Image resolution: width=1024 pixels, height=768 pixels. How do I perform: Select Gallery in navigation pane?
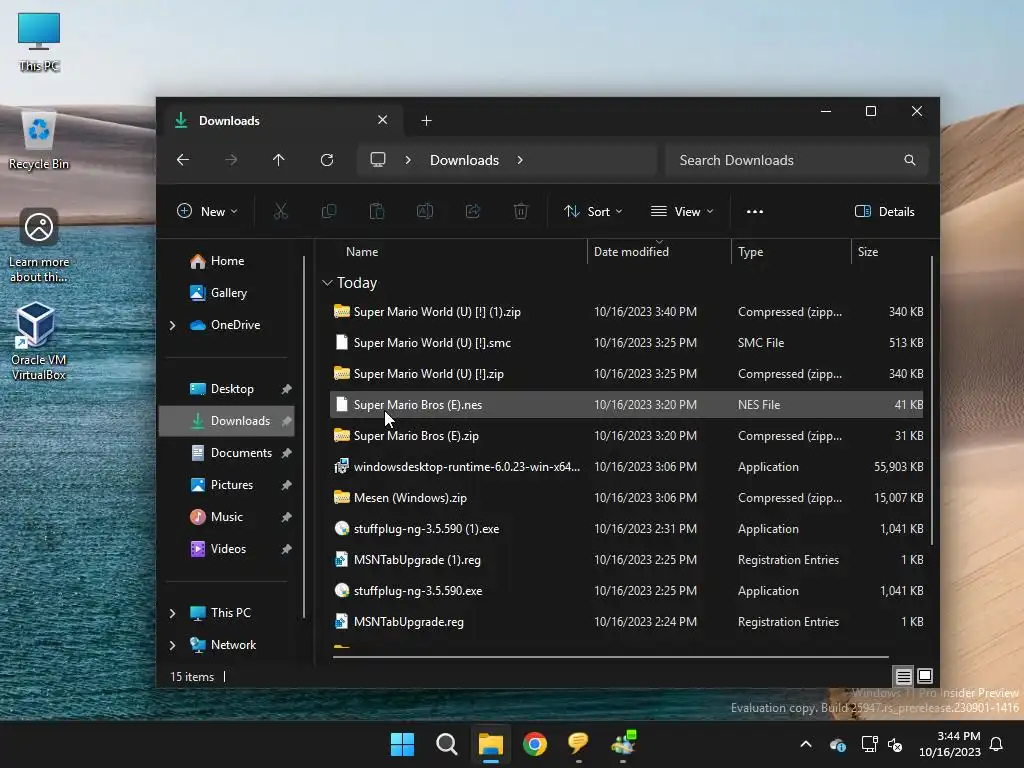tap(227, 293)
